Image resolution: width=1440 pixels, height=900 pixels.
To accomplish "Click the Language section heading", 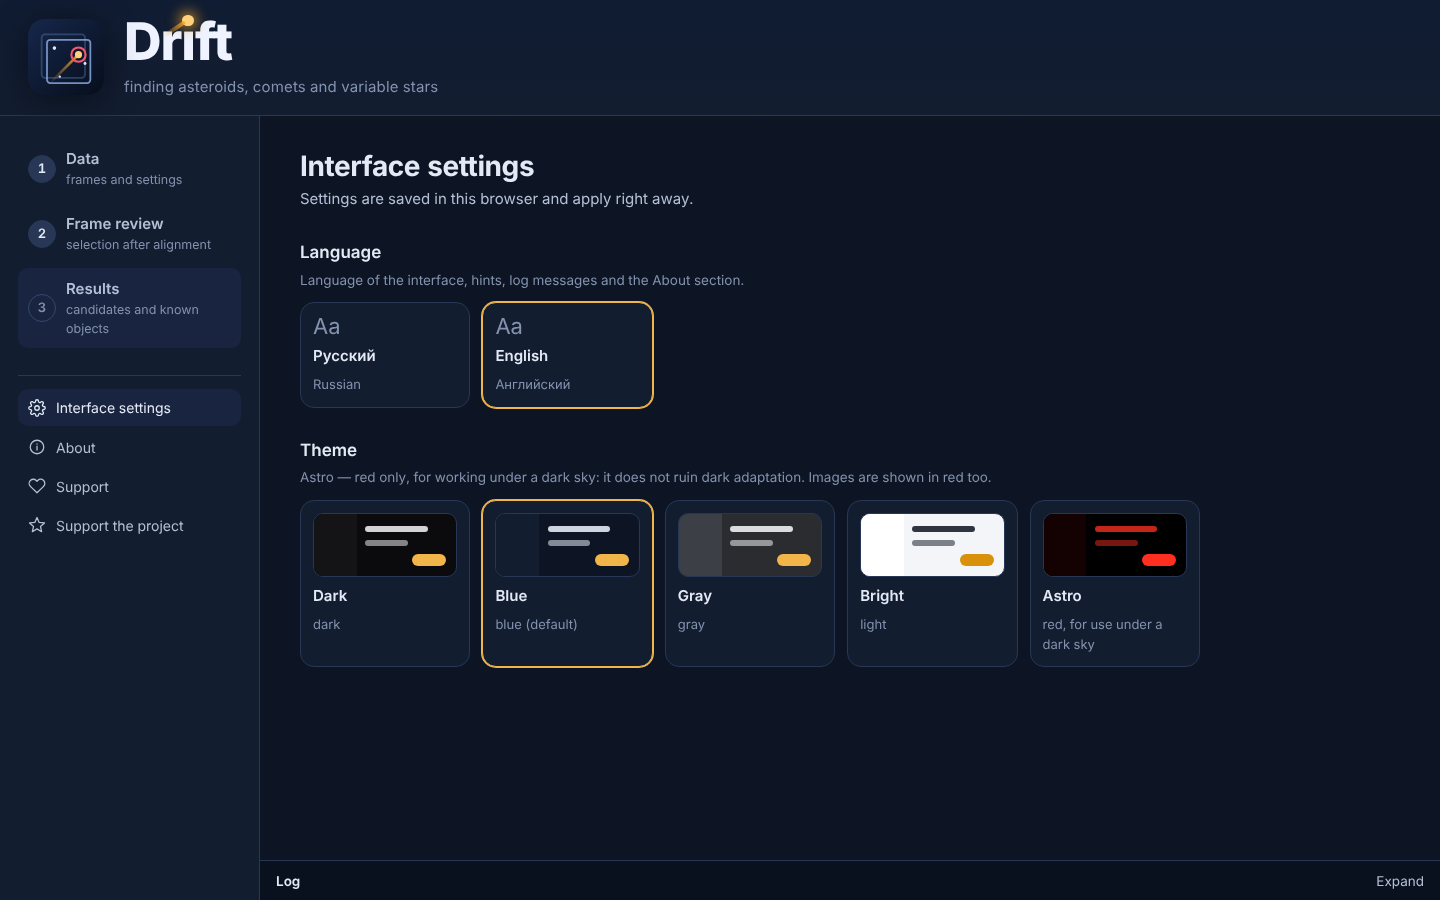I will tap(340, 252).
